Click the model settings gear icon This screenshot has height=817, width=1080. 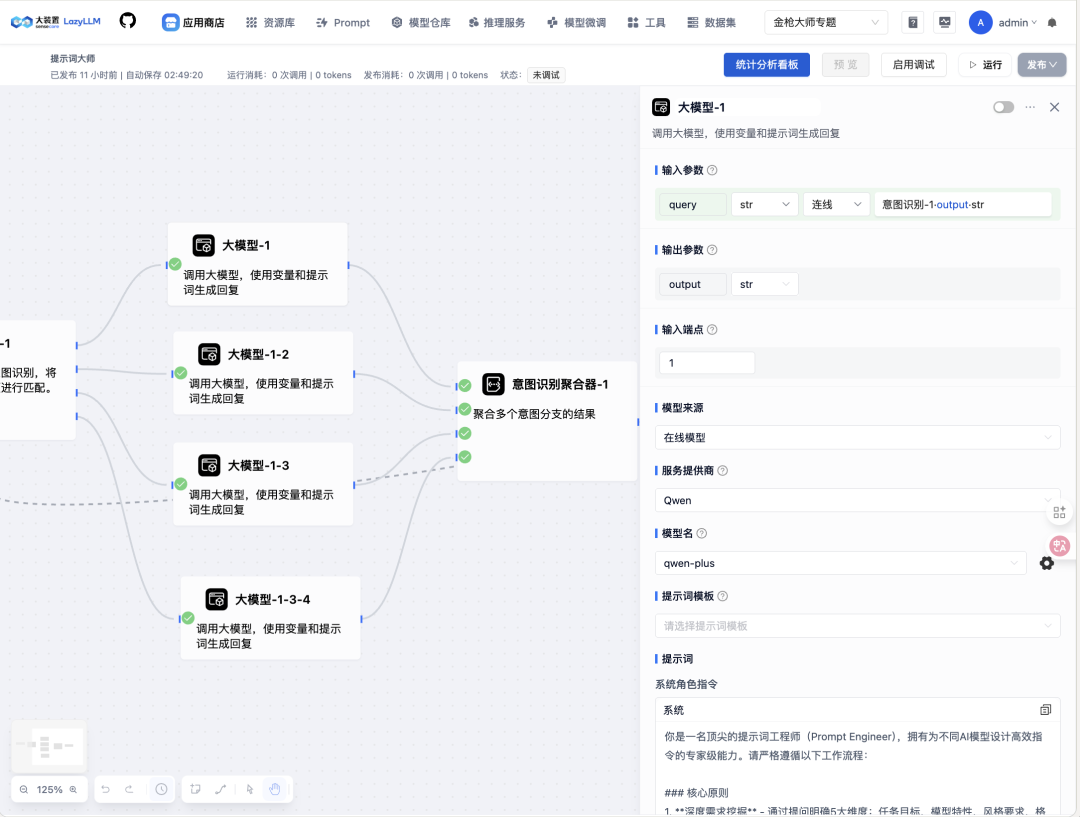(1047, 563)
